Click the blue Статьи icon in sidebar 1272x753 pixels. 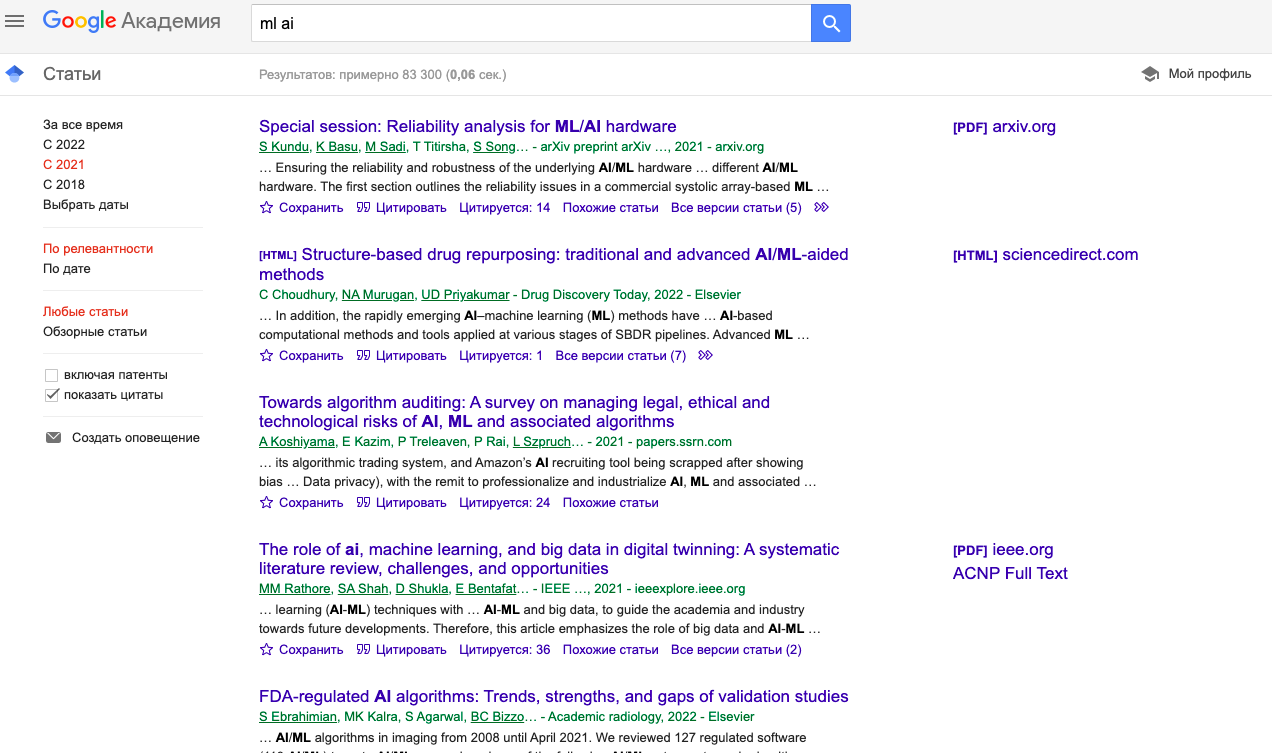pyautogui.click(x=14, y=74)
